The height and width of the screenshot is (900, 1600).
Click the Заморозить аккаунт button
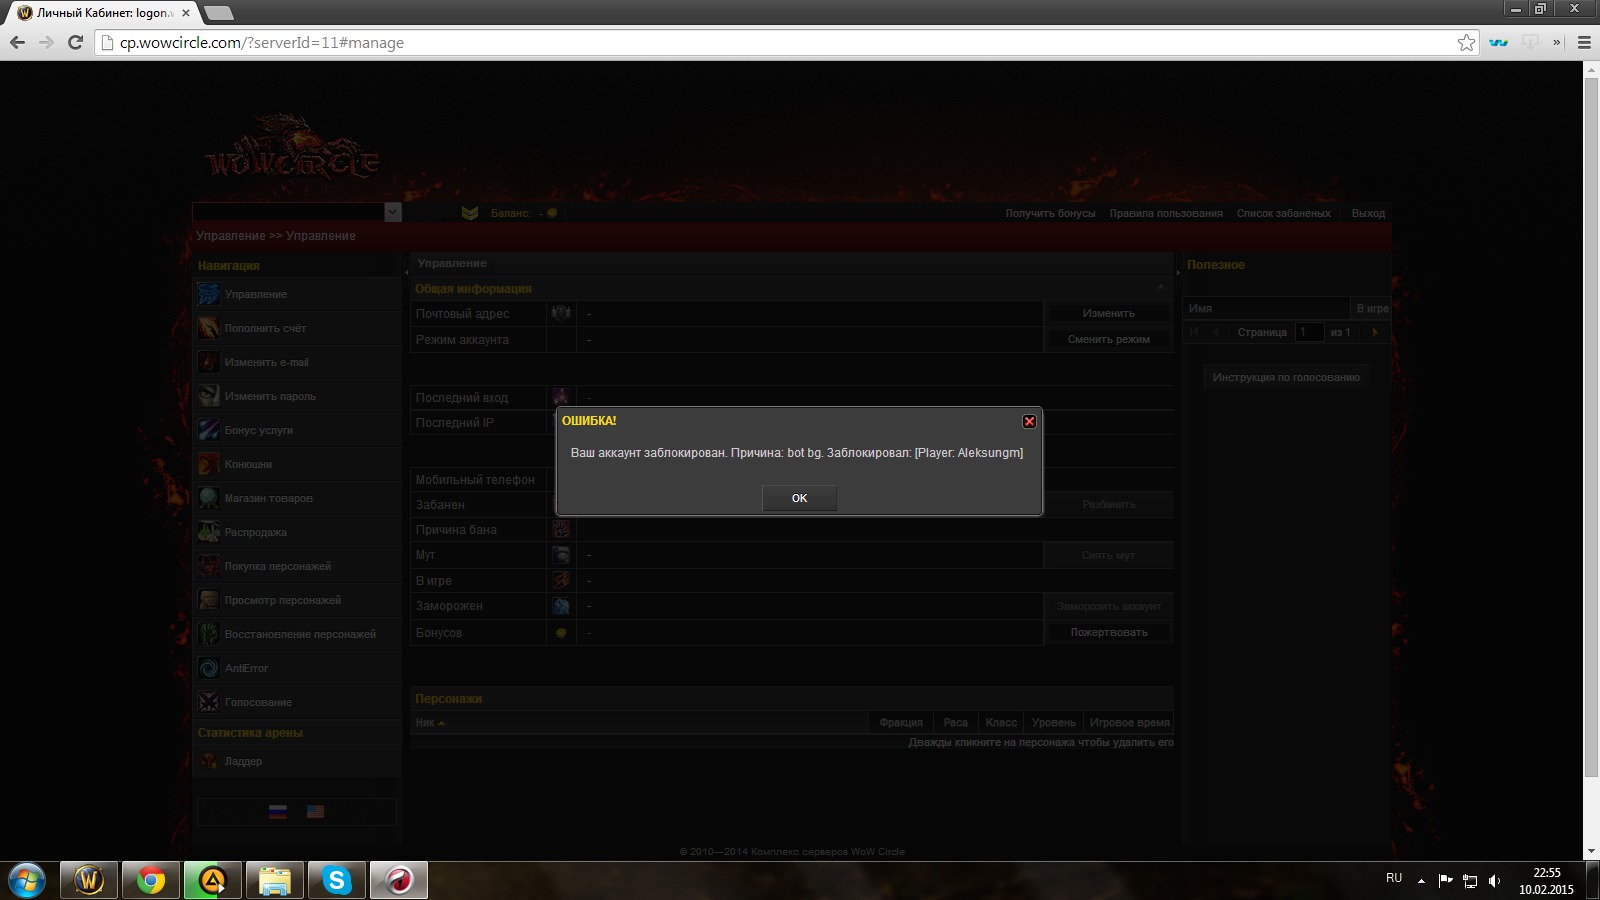click(x=1108, y=606)
